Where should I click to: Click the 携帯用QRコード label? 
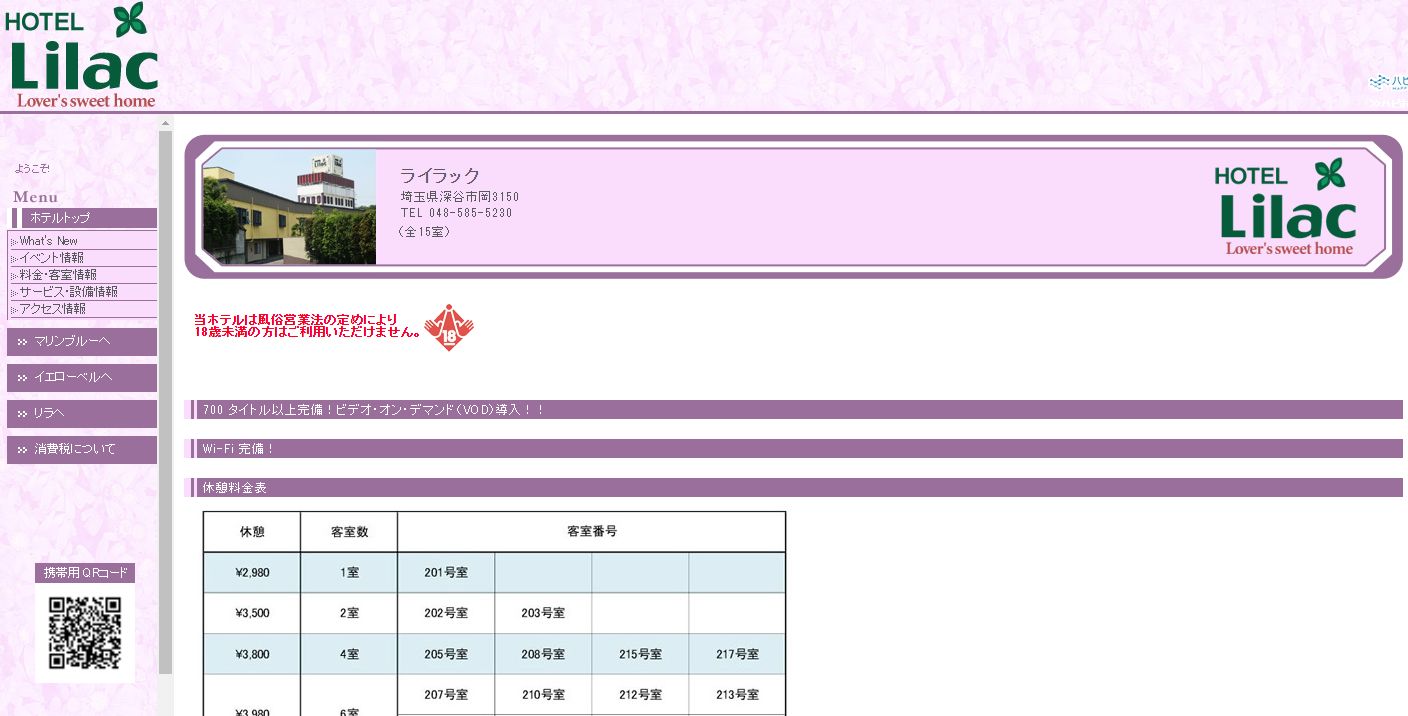[x=85, y=573]
